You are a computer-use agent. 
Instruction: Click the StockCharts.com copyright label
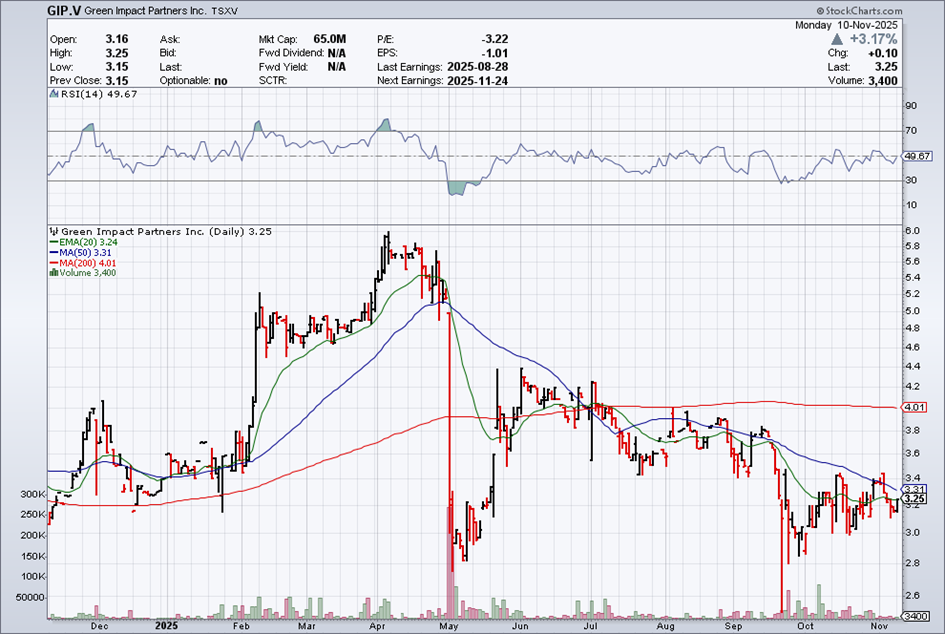[x=860, y=11]
